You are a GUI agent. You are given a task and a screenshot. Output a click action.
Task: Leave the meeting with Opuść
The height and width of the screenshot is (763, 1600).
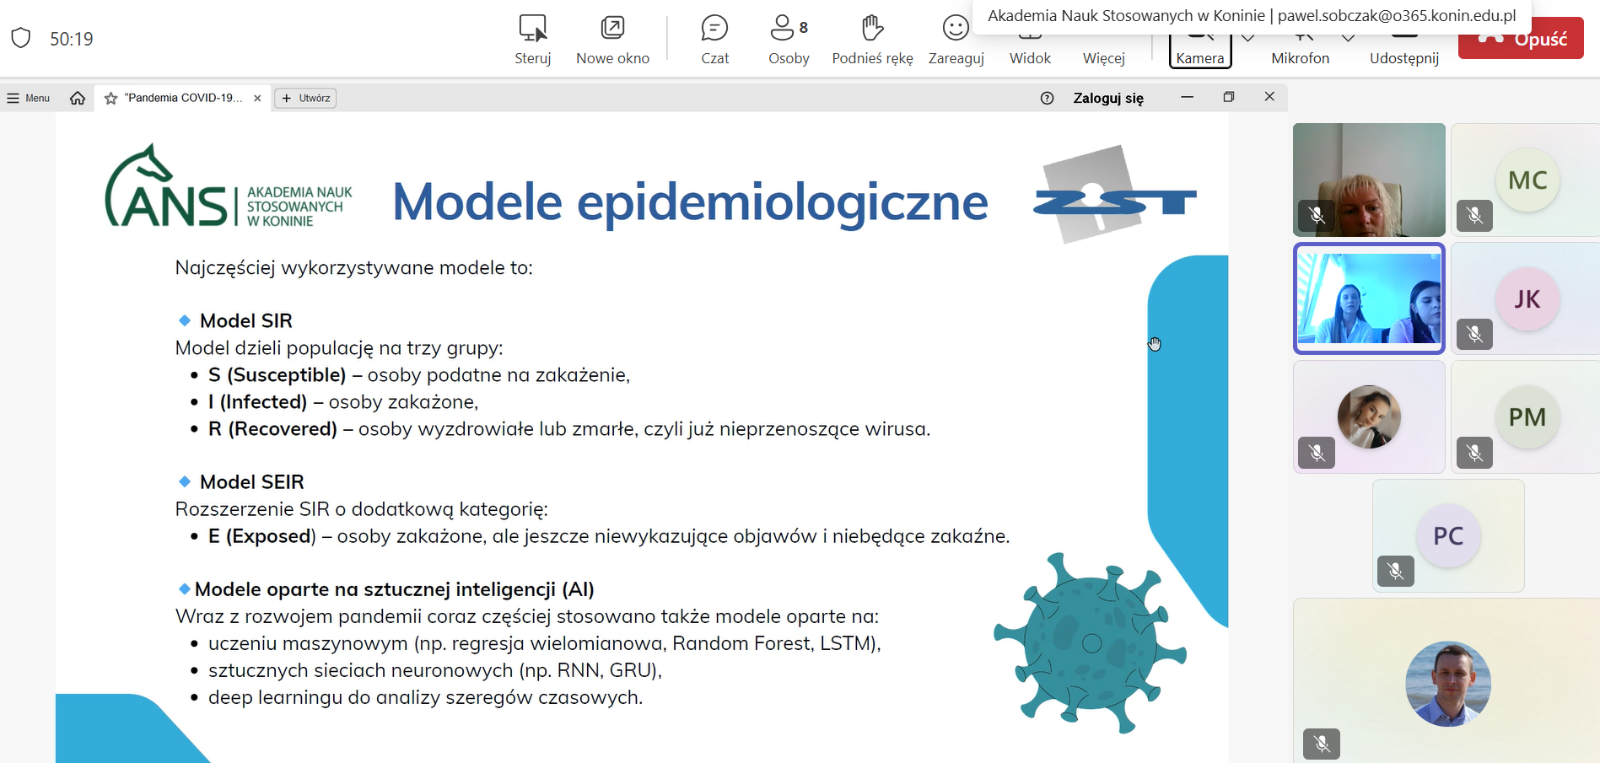click(1520, 39)
